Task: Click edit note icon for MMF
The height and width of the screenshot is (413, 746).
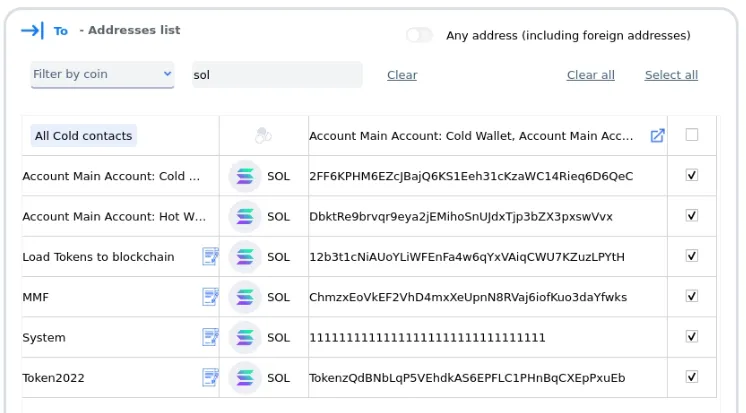Action: coord(210,297)
